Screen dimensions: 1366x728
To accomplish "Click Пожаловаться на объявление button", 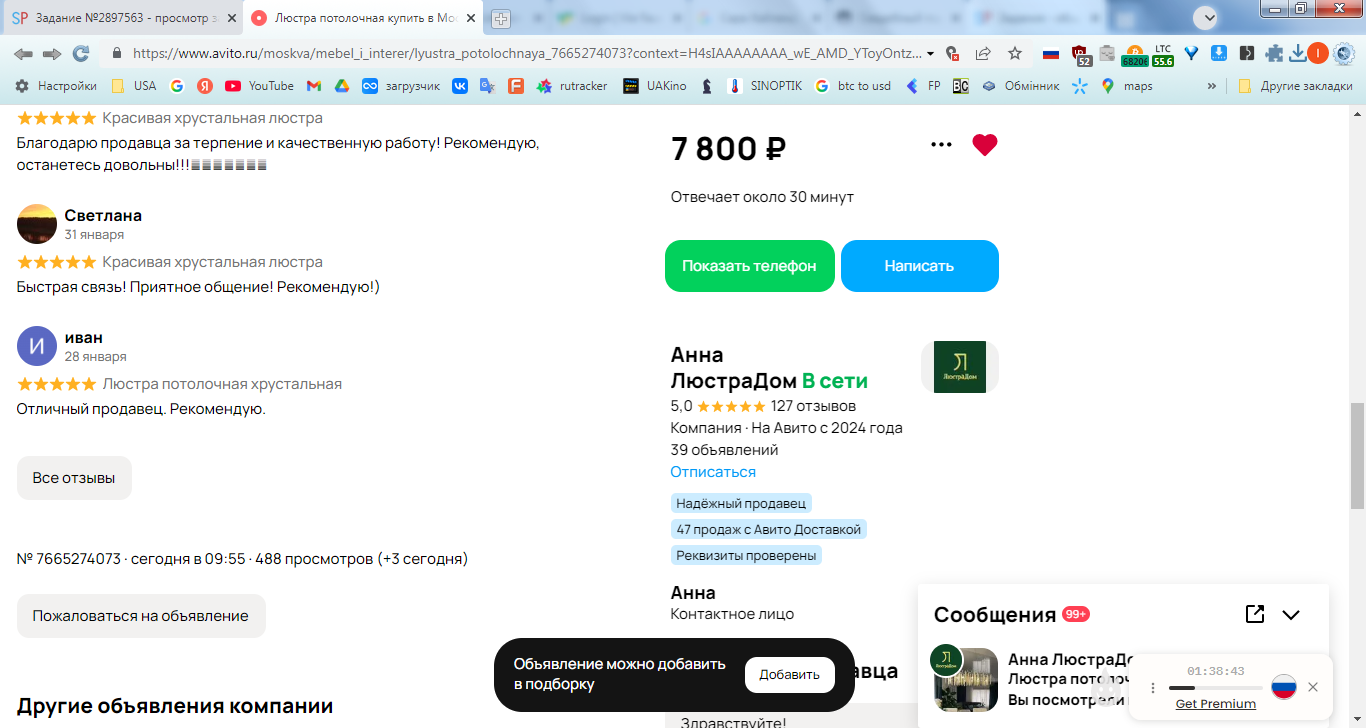I will [141, 616].
